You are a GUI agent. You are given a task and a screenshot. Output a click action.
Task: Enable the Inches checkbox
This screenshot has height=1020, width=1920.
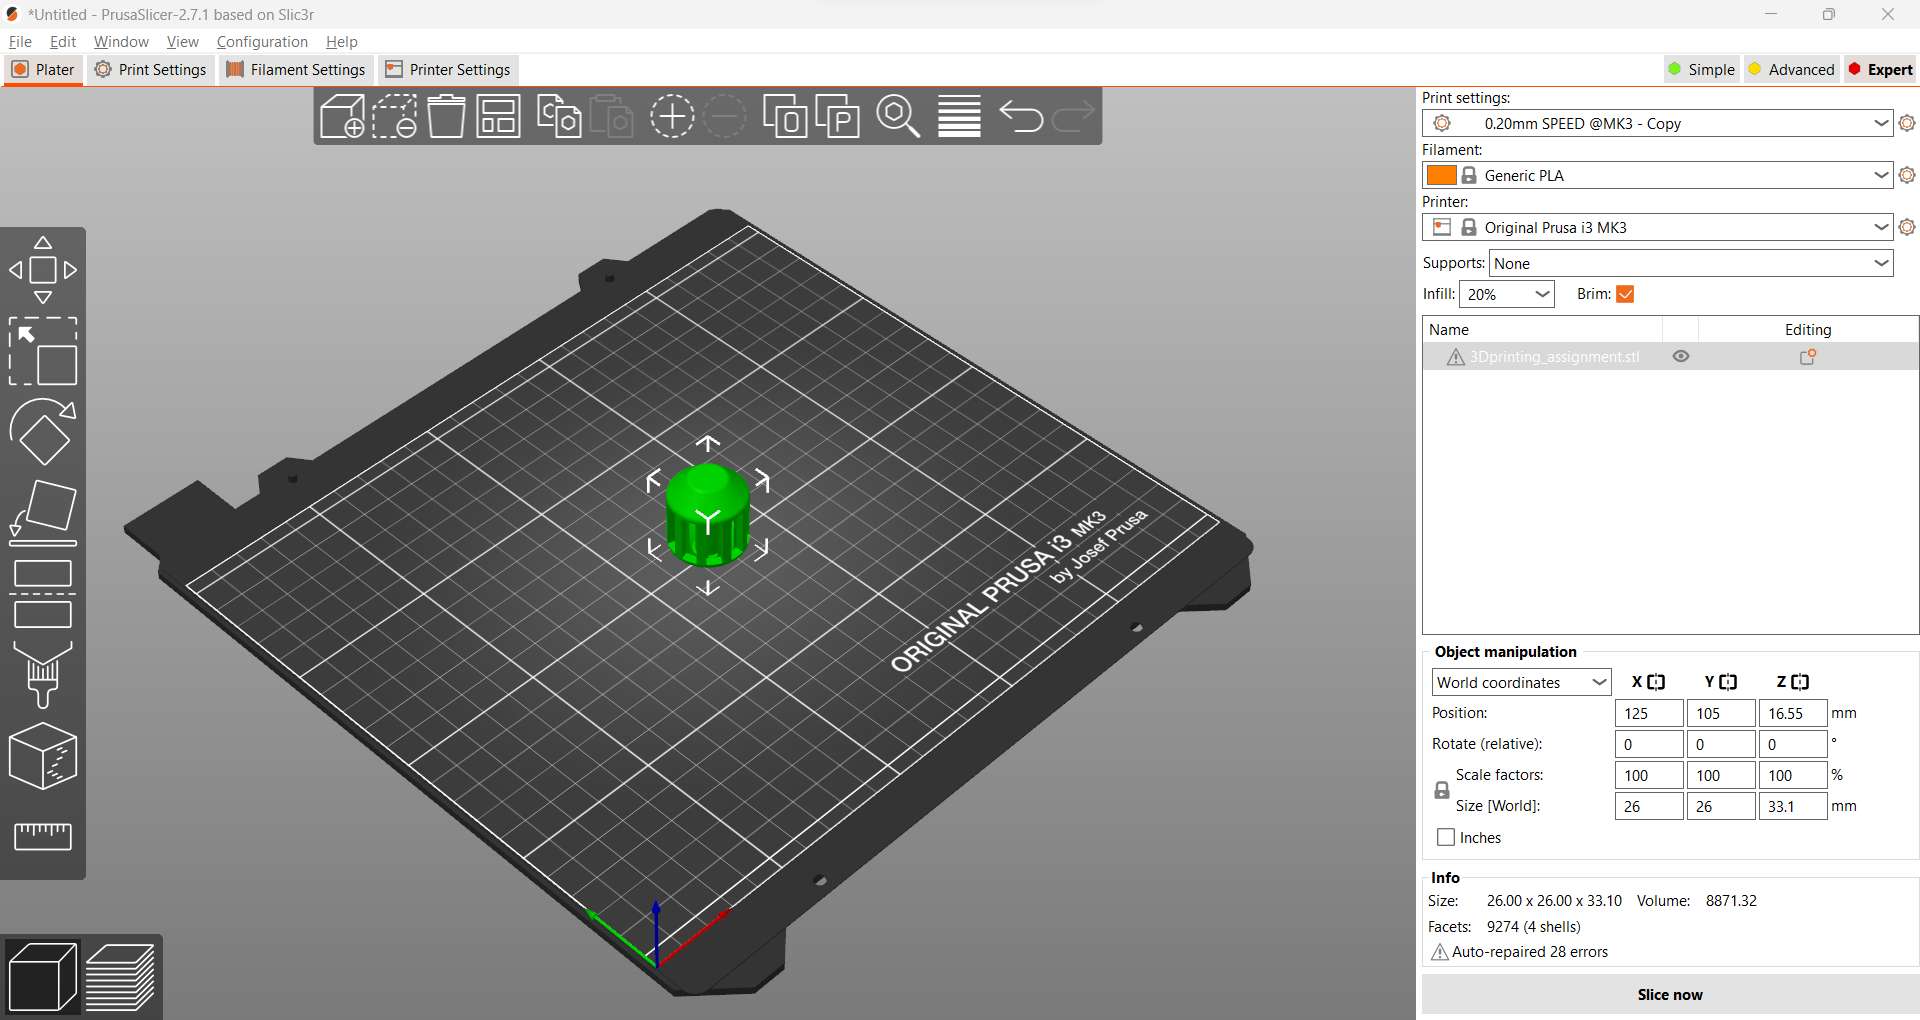point(1446,837)
